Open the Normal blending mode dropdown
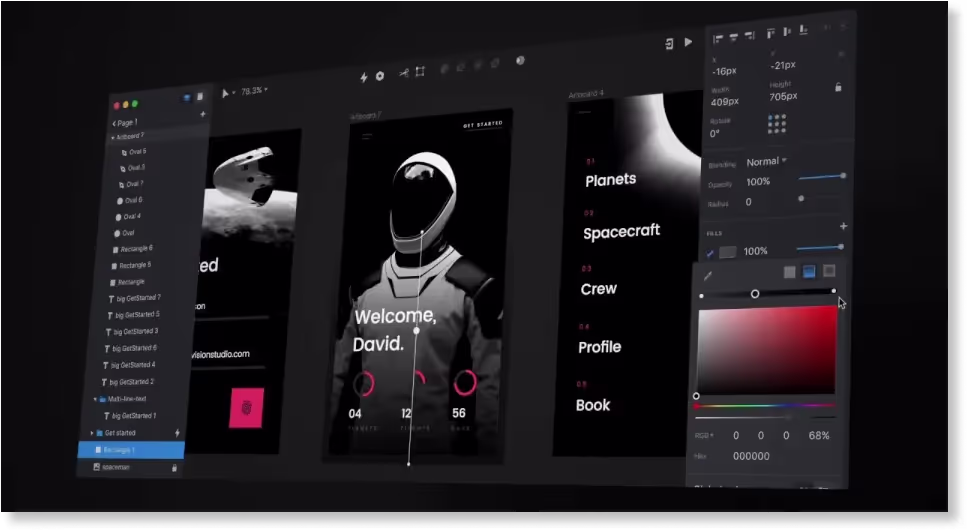This screenshot has width=967, height=531. [767, 162]
